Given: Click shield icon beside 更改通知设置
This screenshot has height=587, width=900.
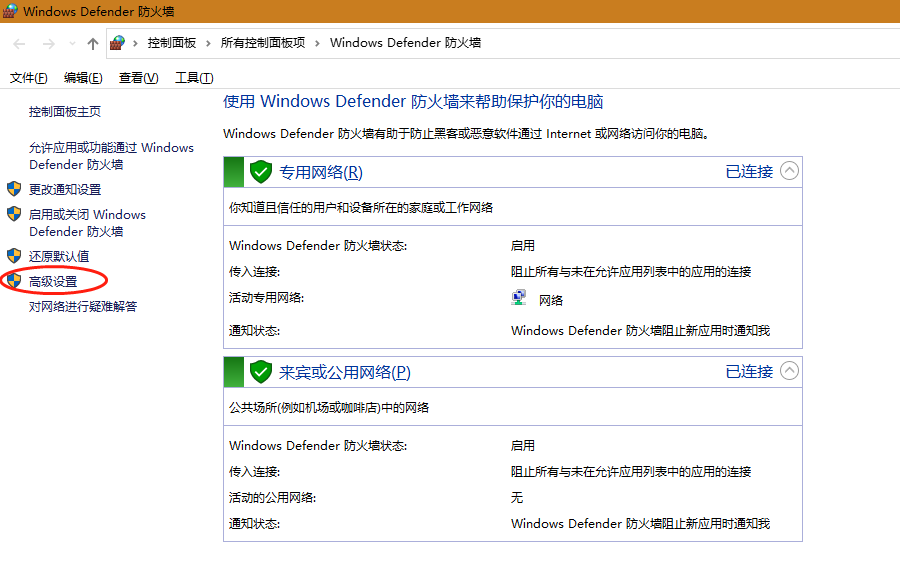Looking at the screenshot, I should 14,189.
